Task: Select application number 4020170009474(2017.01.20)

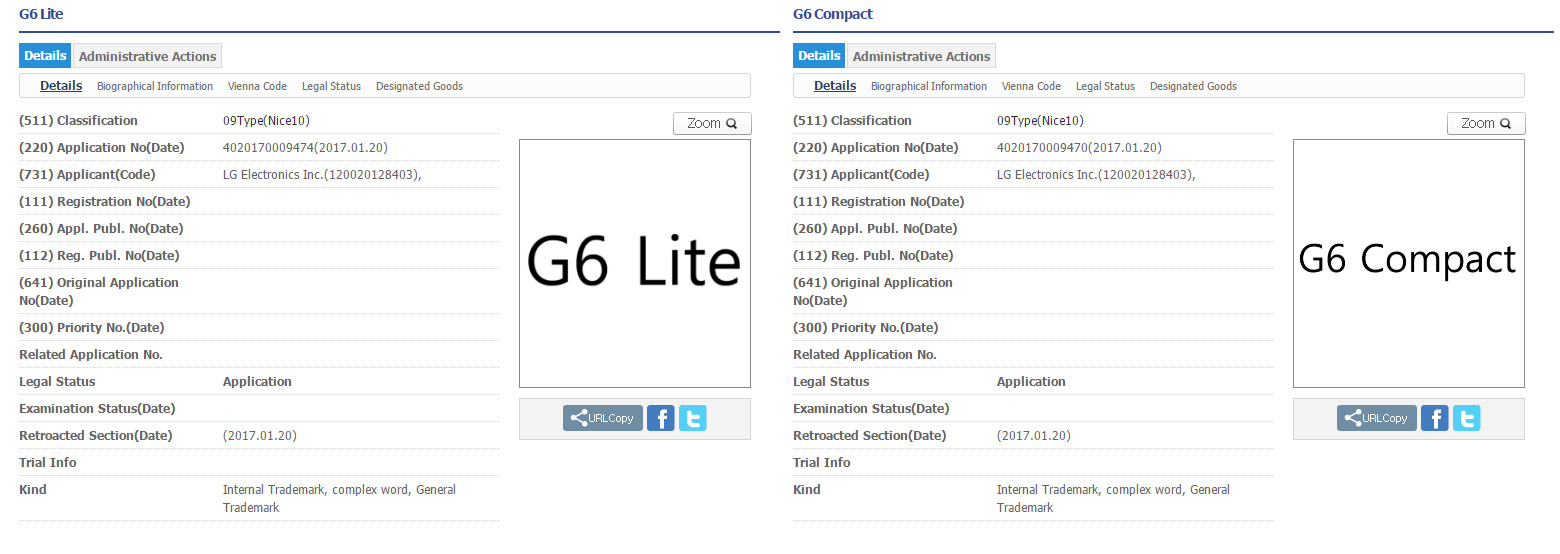Action: click(x=305, y=148)
